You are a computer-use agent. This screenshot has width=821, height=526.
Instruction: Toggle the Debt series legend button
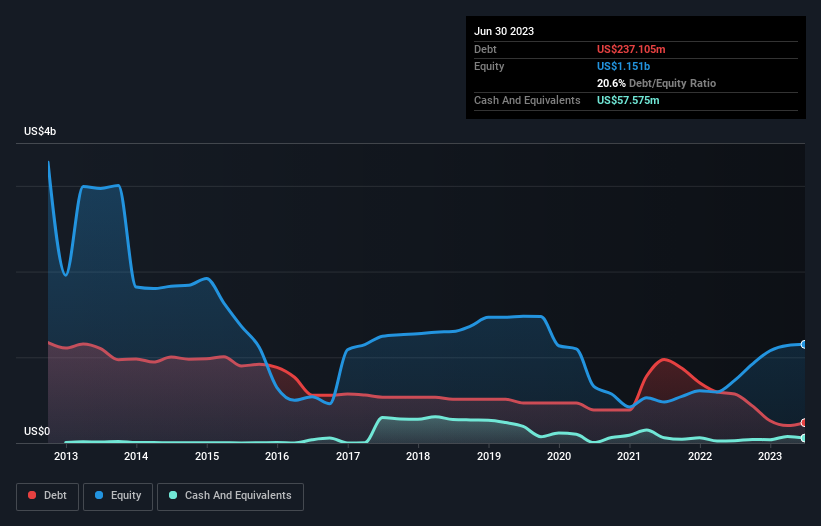click(x=47, y=496)
